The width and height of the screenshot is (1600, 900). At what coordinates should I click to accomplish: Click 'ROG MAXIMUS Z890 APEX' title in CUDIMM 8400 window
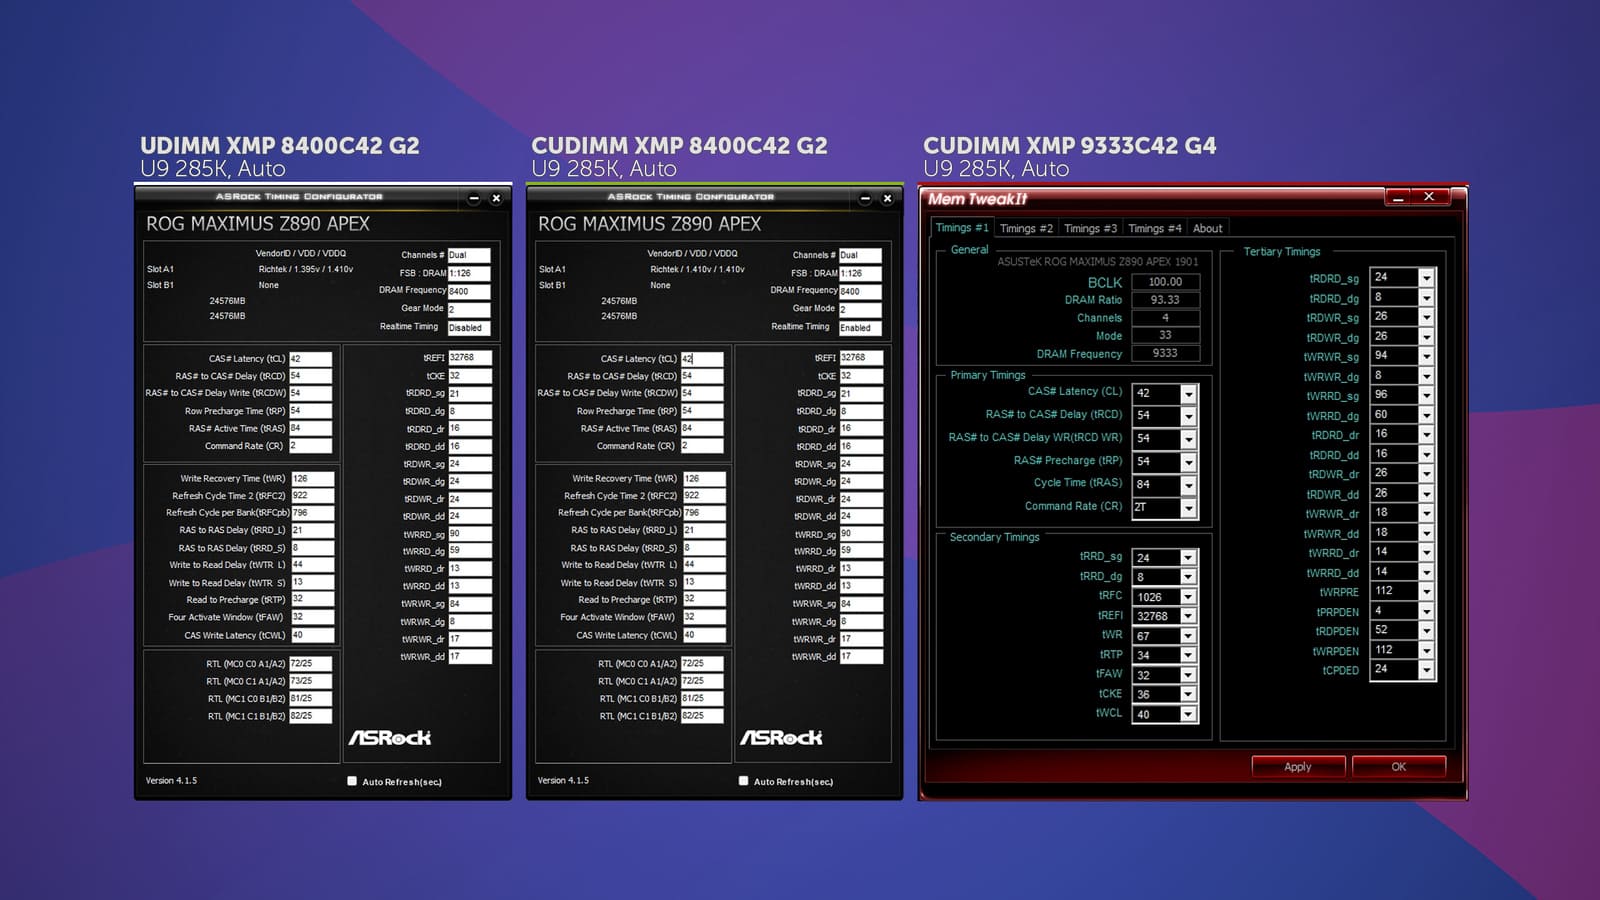[x=649, y=224]
